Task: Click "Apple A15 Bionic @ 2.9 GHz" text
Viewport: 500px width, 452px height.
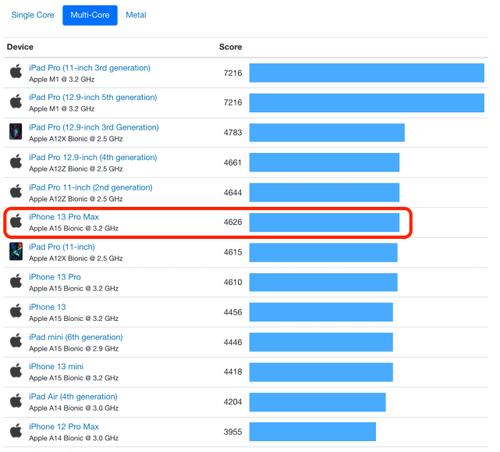Action: tap(74, 348)
